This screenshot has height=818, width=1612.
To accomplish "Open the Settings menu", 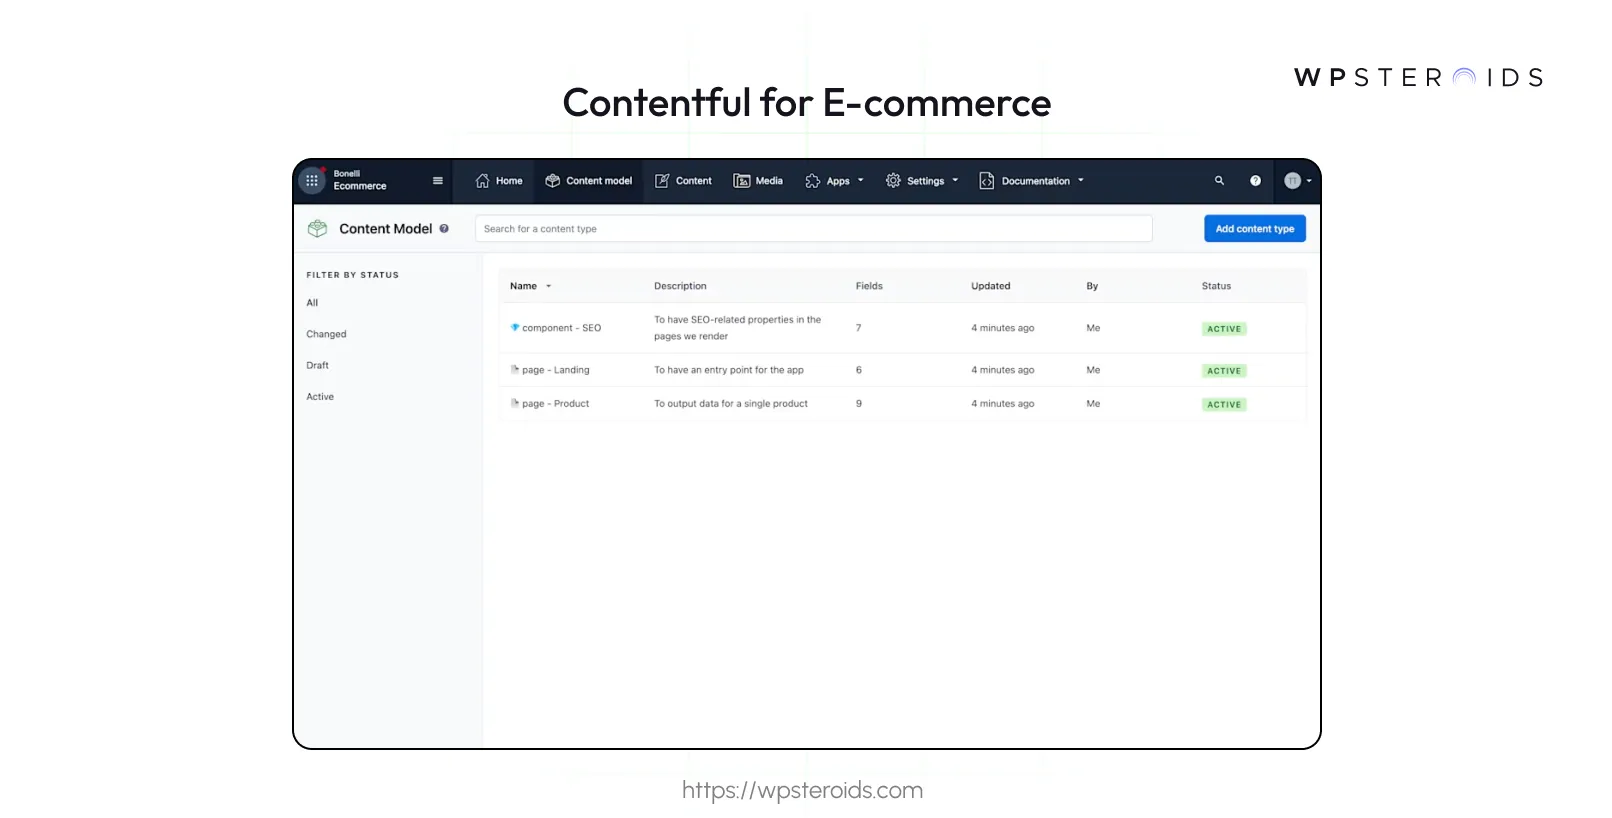I will 922,181.
